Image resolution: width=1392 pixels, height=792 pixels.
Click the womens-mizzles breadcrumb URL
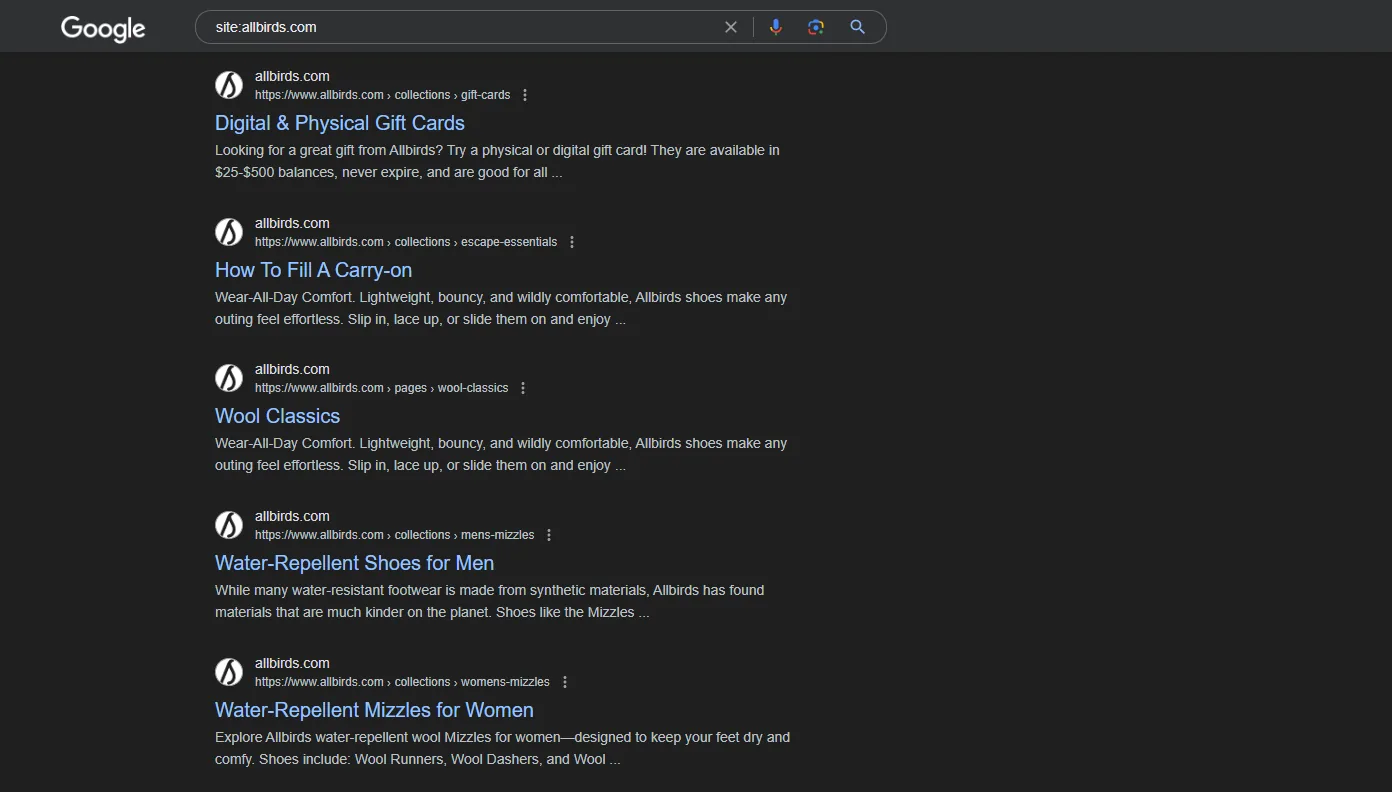coord(402,682)
